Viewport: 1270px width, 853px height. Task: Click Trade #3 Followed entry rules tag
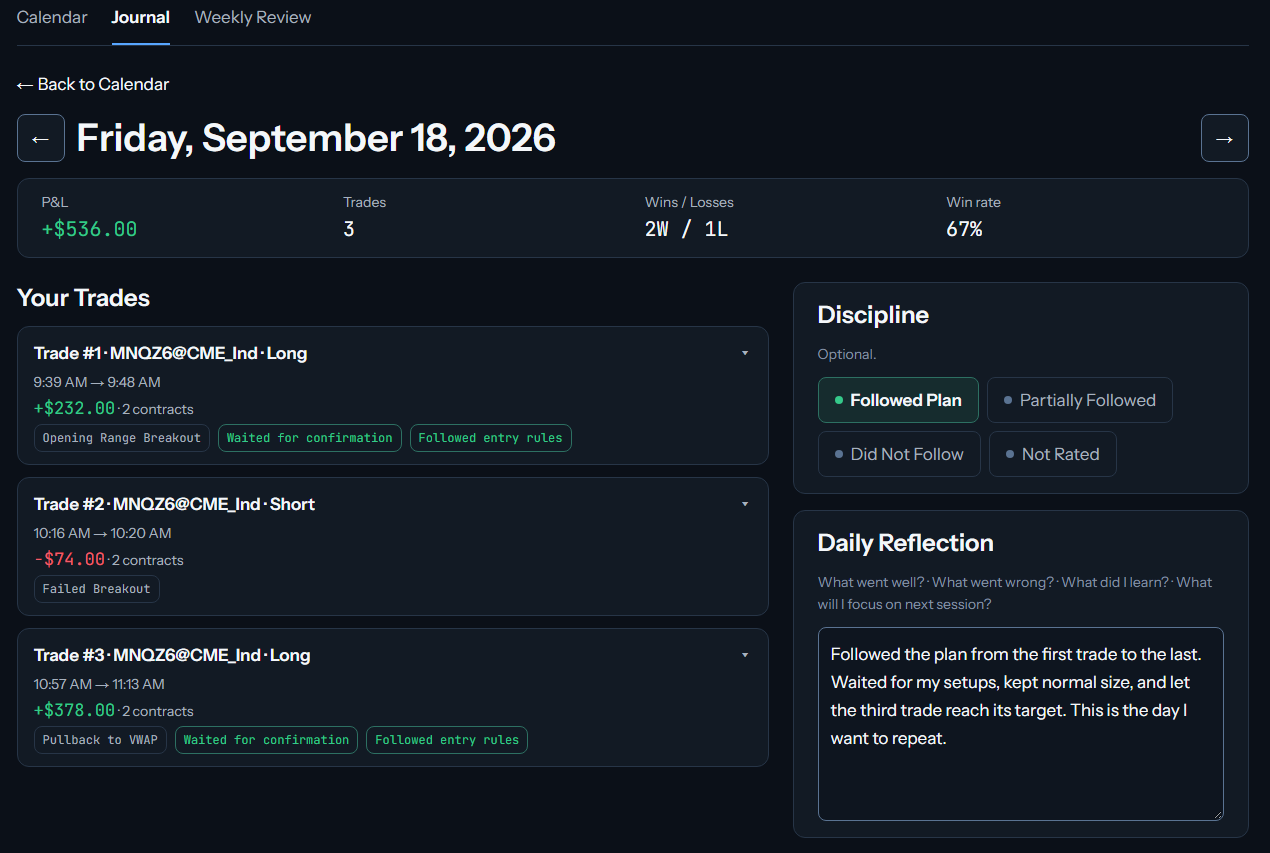coord(447,740)
